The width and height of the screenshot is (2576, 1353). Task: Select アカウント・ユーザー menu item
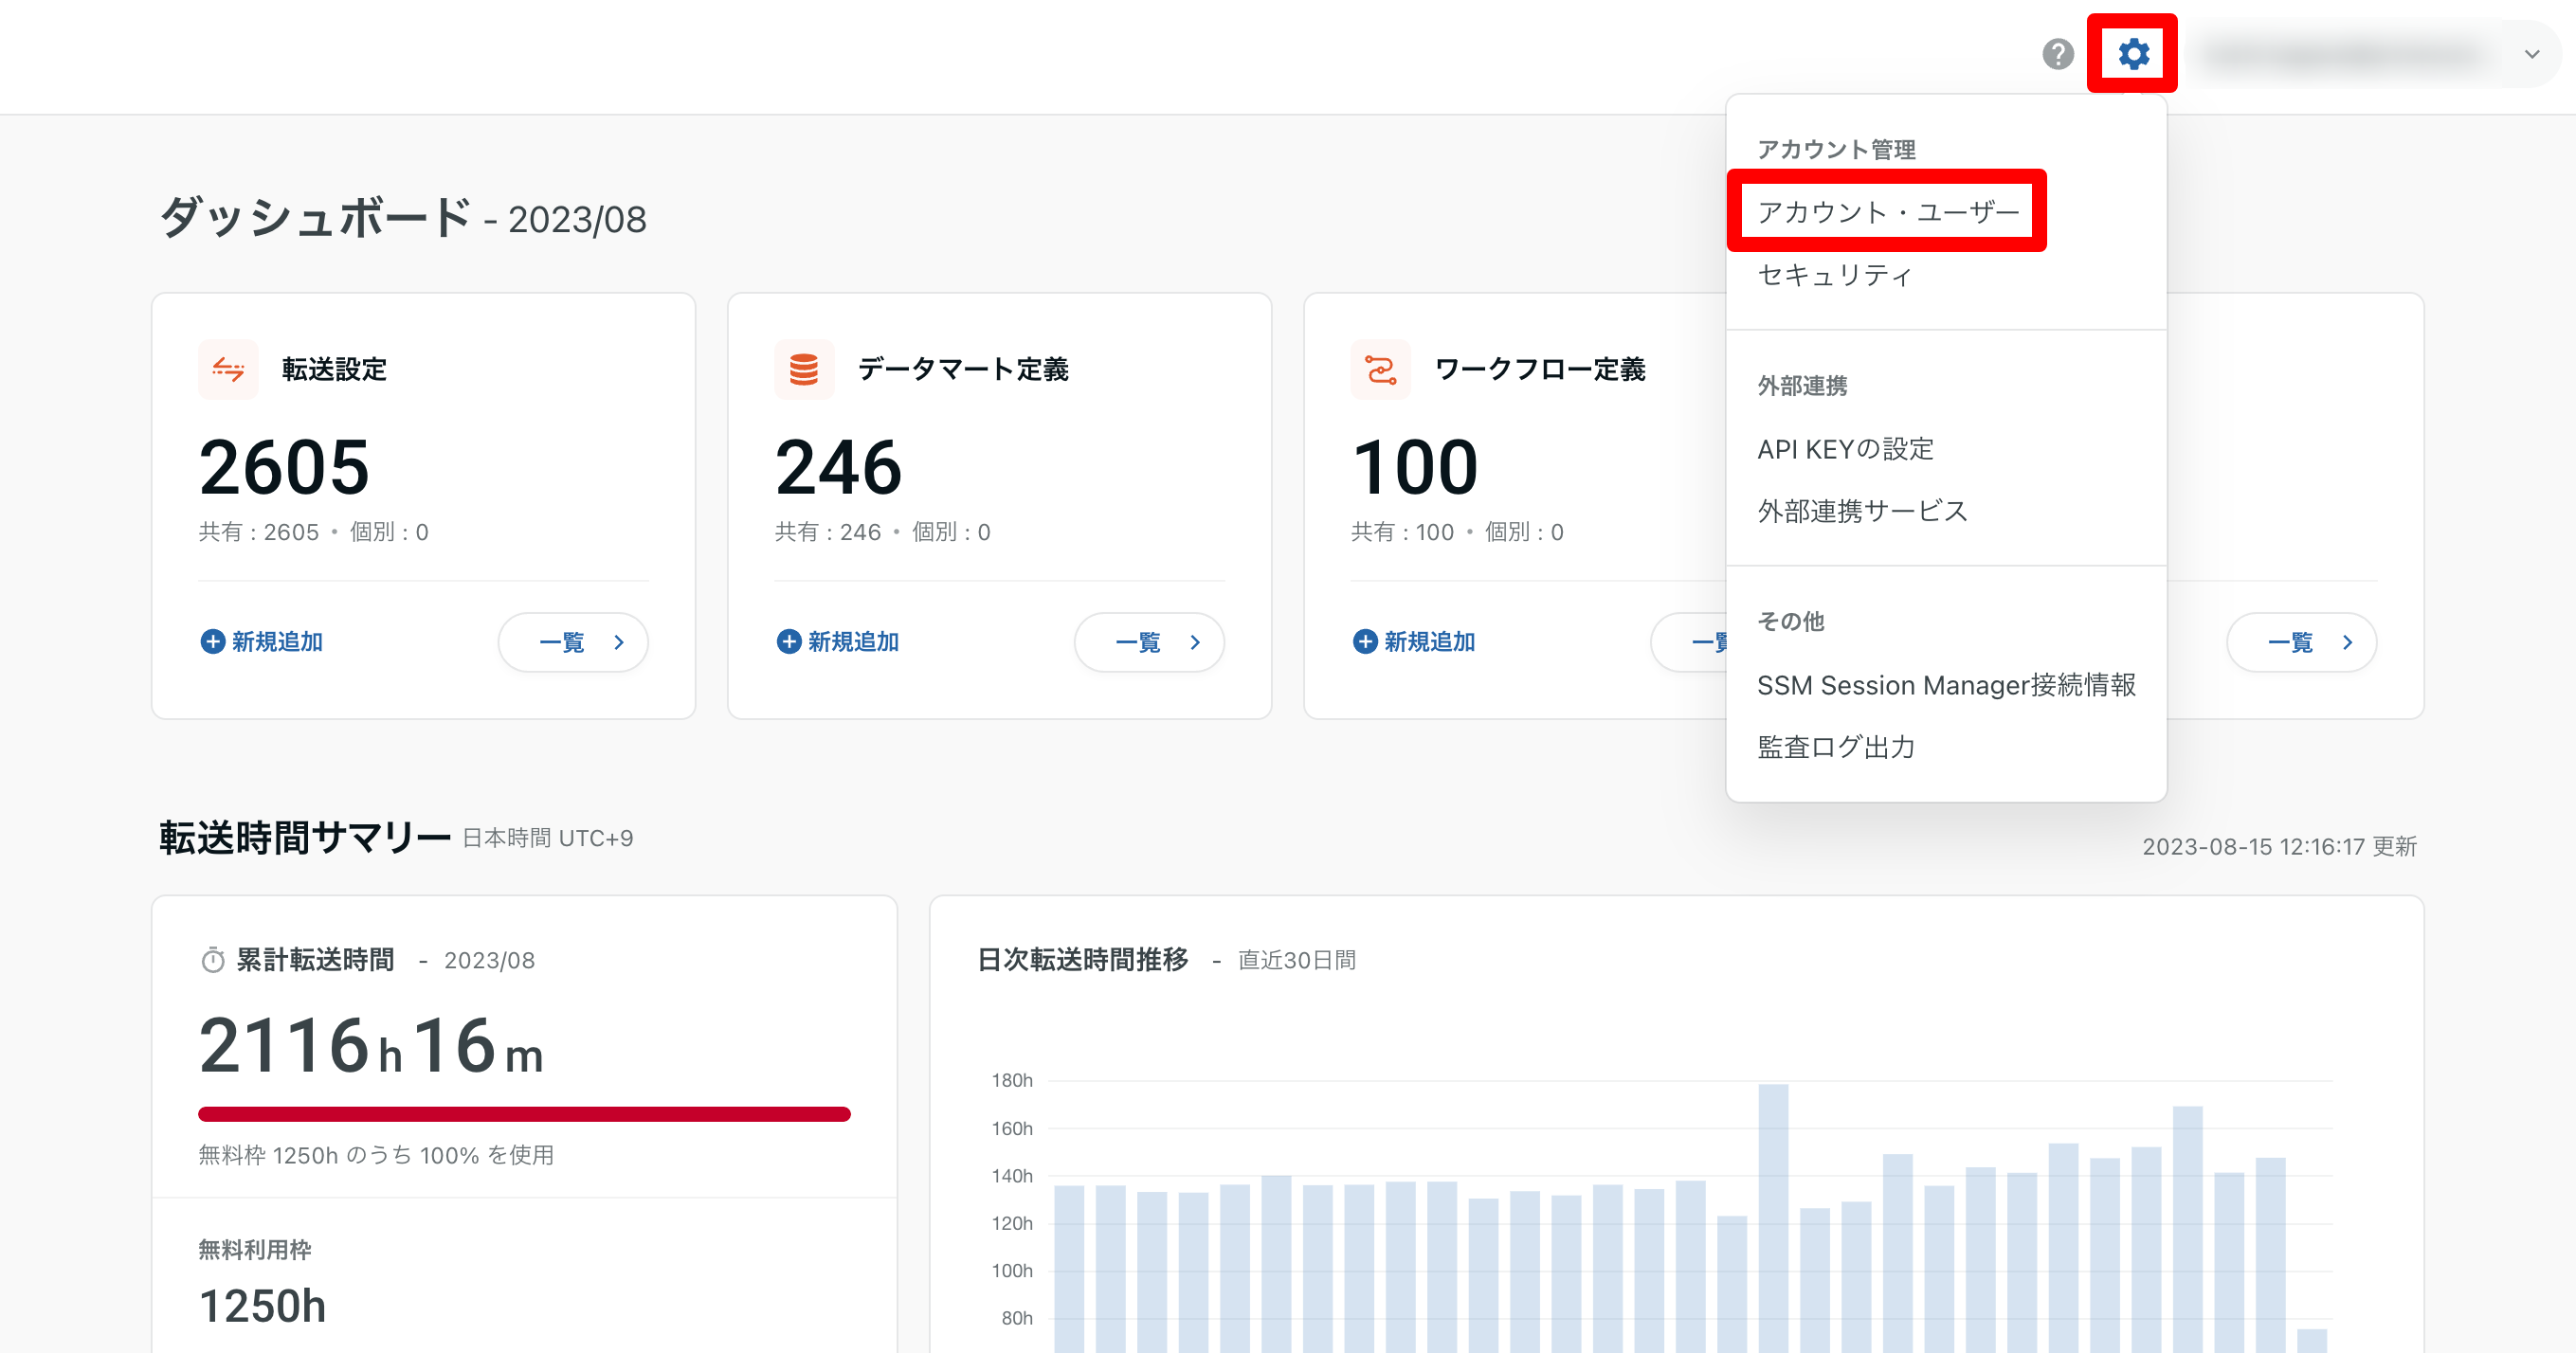click(x=1888, y=212)
